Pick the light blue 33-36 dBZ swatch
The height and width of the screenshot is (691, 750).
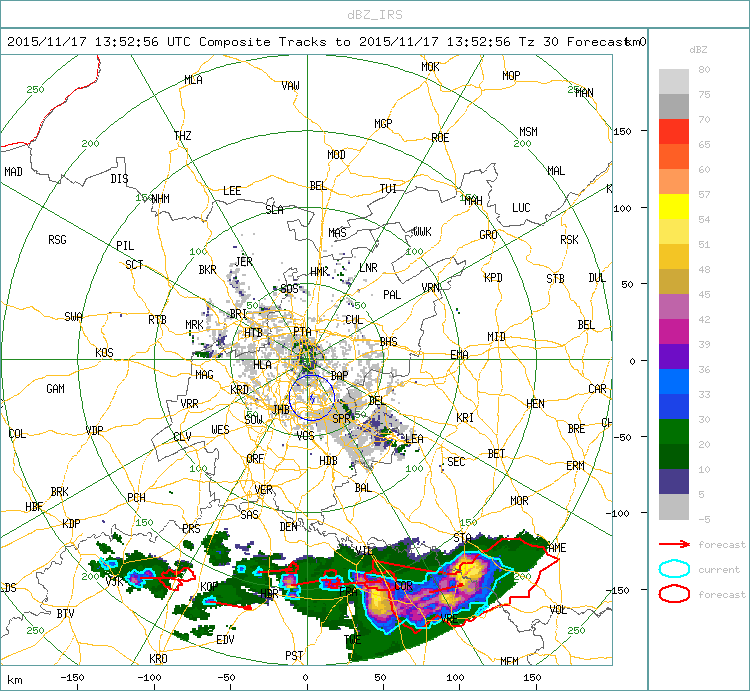coord(674,381)
